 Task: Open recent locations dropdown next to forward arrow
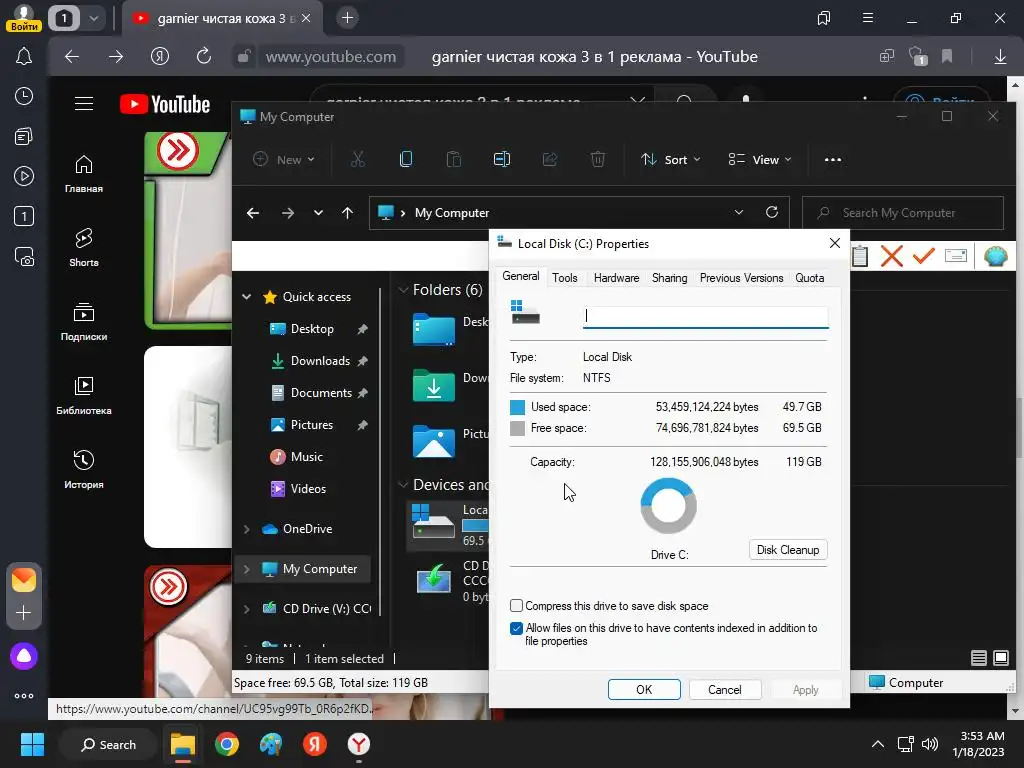point(318,213)
